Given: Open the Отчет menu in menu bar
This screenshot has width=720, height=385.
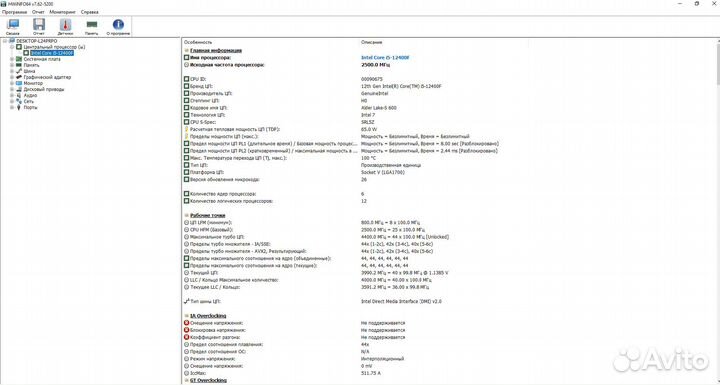Looking at the screenshot, I should pyautogui.click(x=38, y=12).
